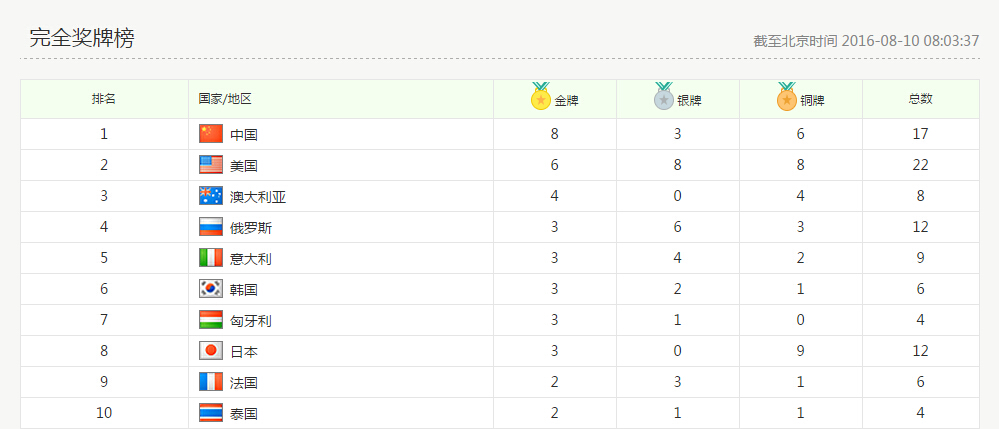
Task: Click the gold medal icon in header
Action: coord(541,97)
